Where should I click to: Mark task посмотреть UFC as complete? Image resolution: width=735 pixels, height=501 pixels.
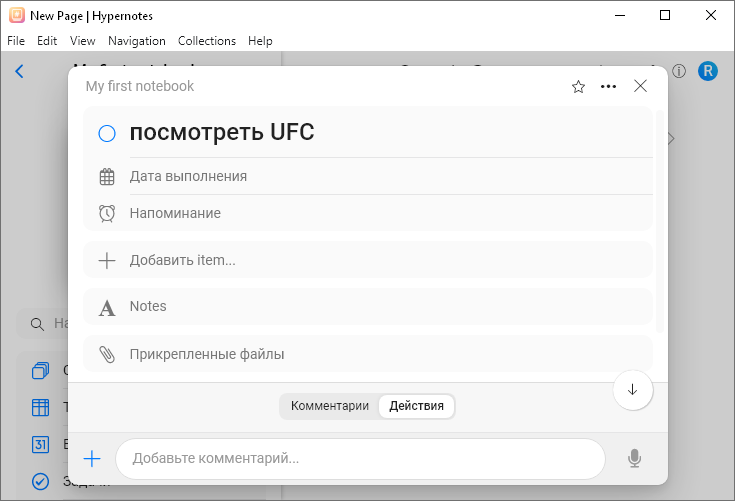(107, 133)
